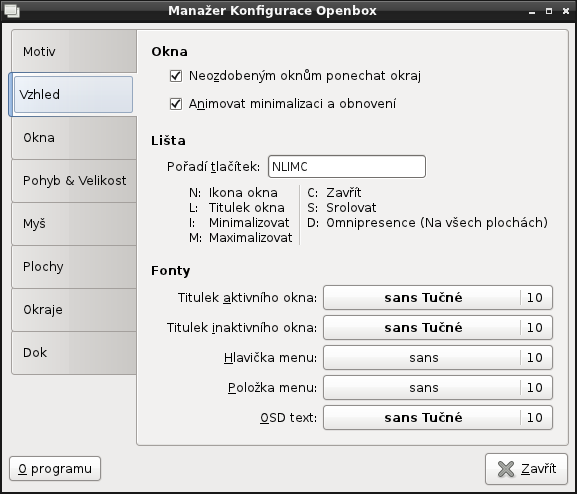
Task: Click the Lišta section heading
Action: click(168, 141)
